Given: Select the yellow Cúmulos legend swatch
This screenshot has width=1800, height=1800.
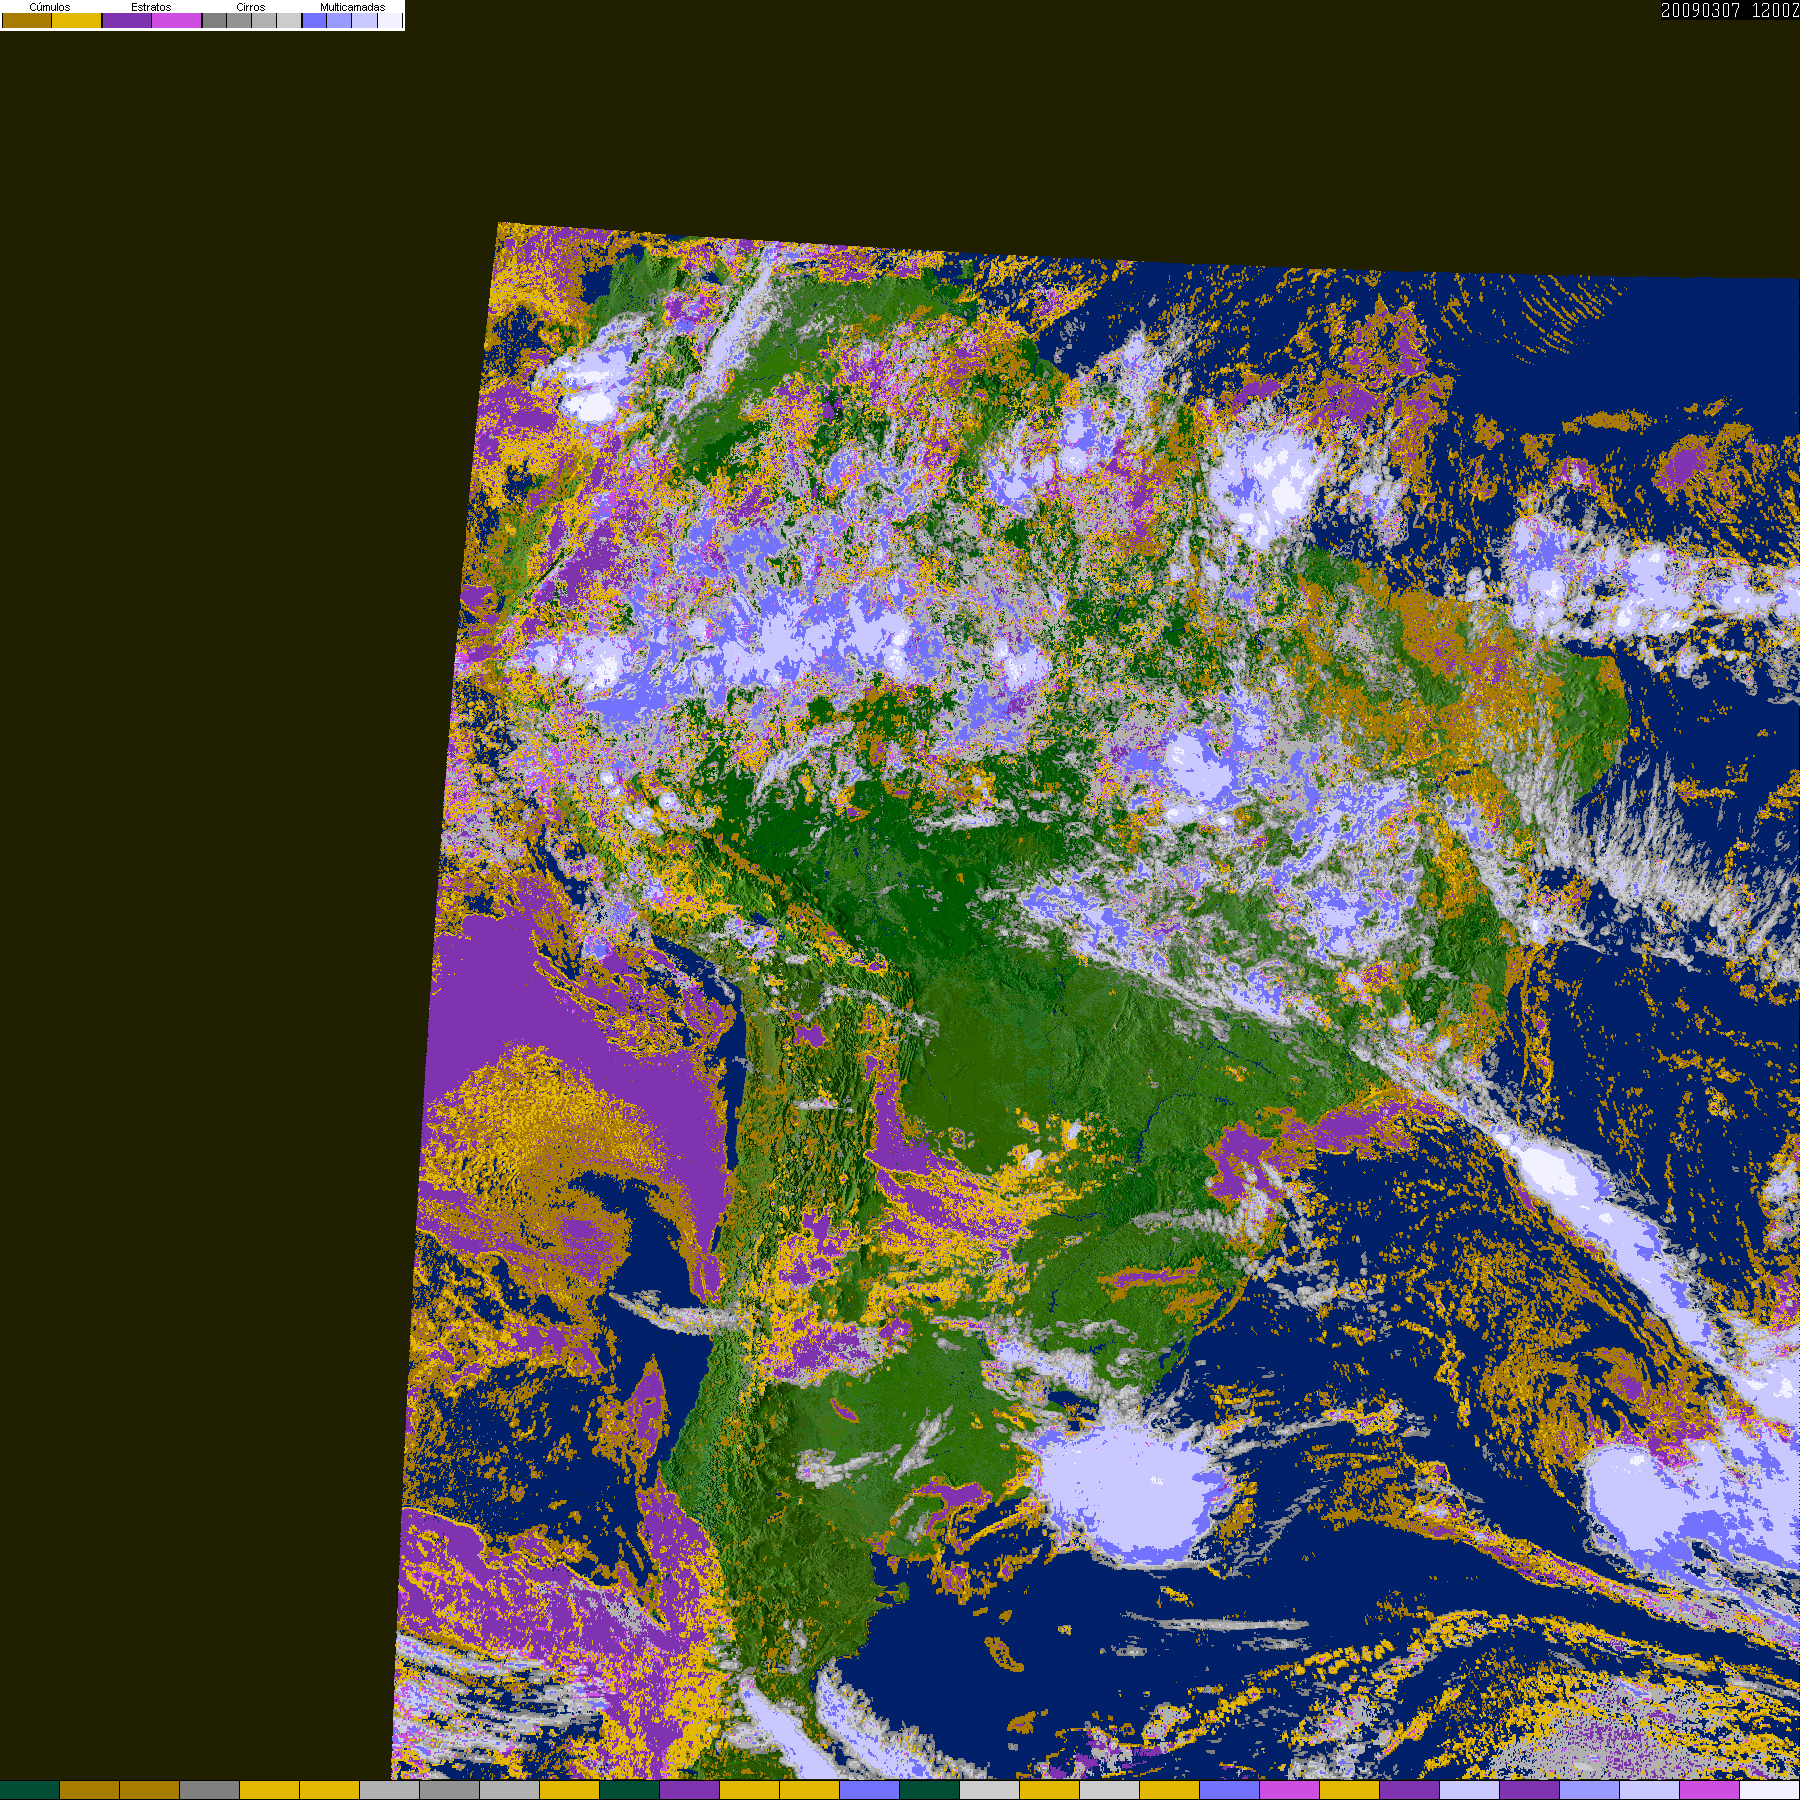Looking at the screenshot, I should 77,20.
